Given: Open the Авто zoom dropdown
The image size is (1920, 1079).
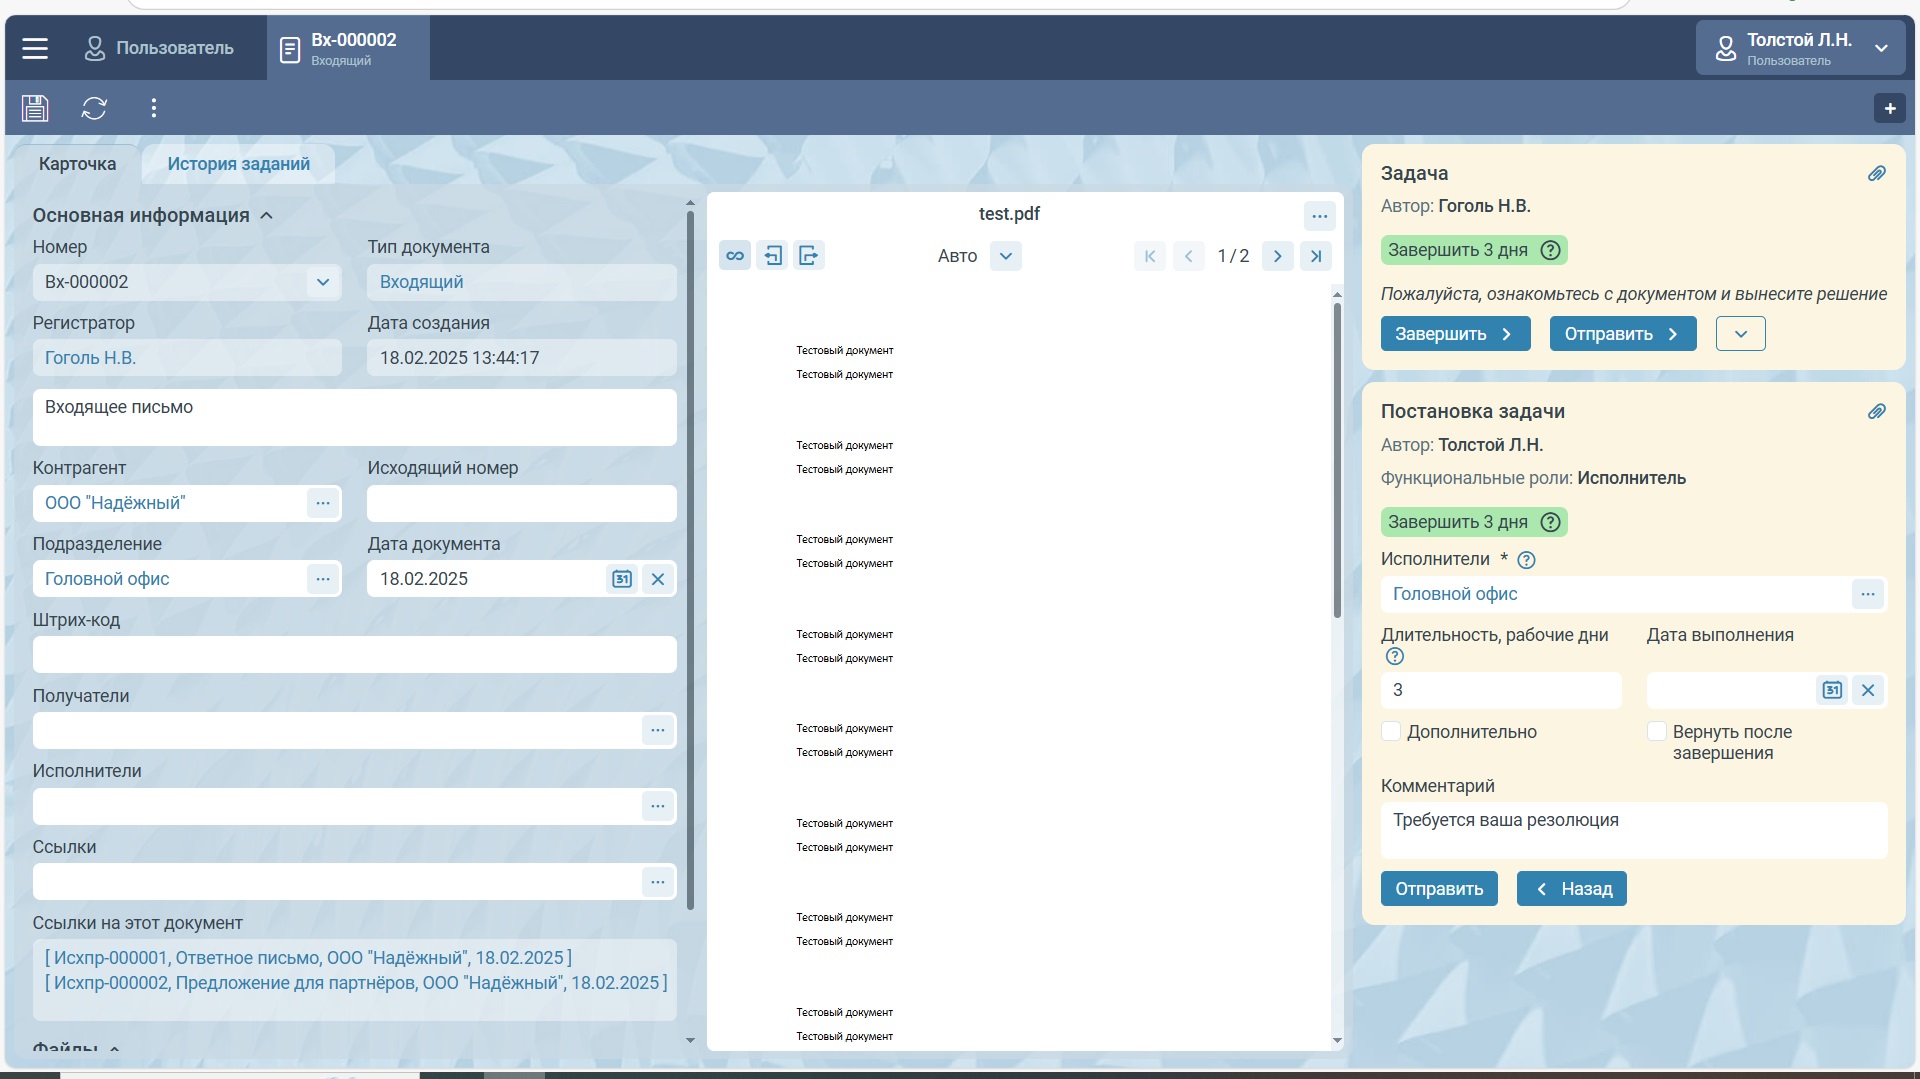Looking at the screenshot, I should point(1005,256).
